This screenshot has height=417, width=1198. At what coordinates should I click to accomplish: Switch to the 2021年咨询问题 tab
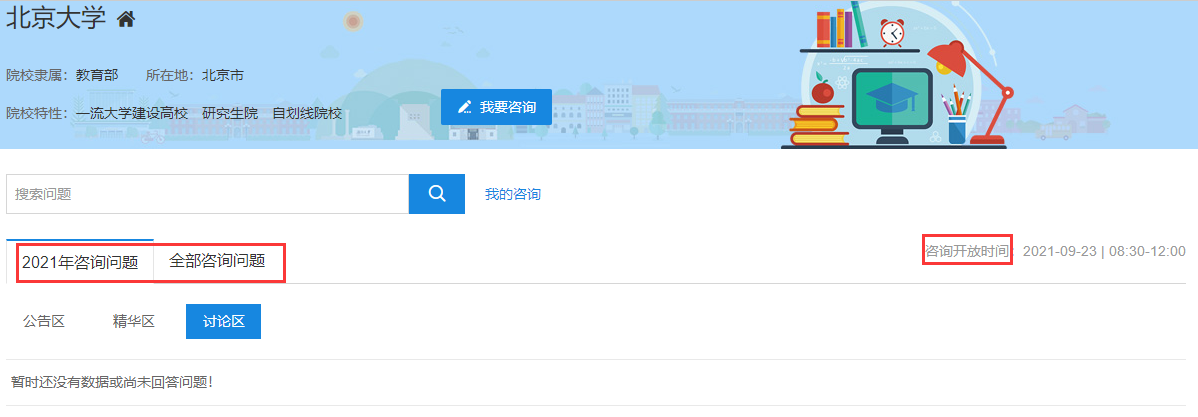pos(80,263)
